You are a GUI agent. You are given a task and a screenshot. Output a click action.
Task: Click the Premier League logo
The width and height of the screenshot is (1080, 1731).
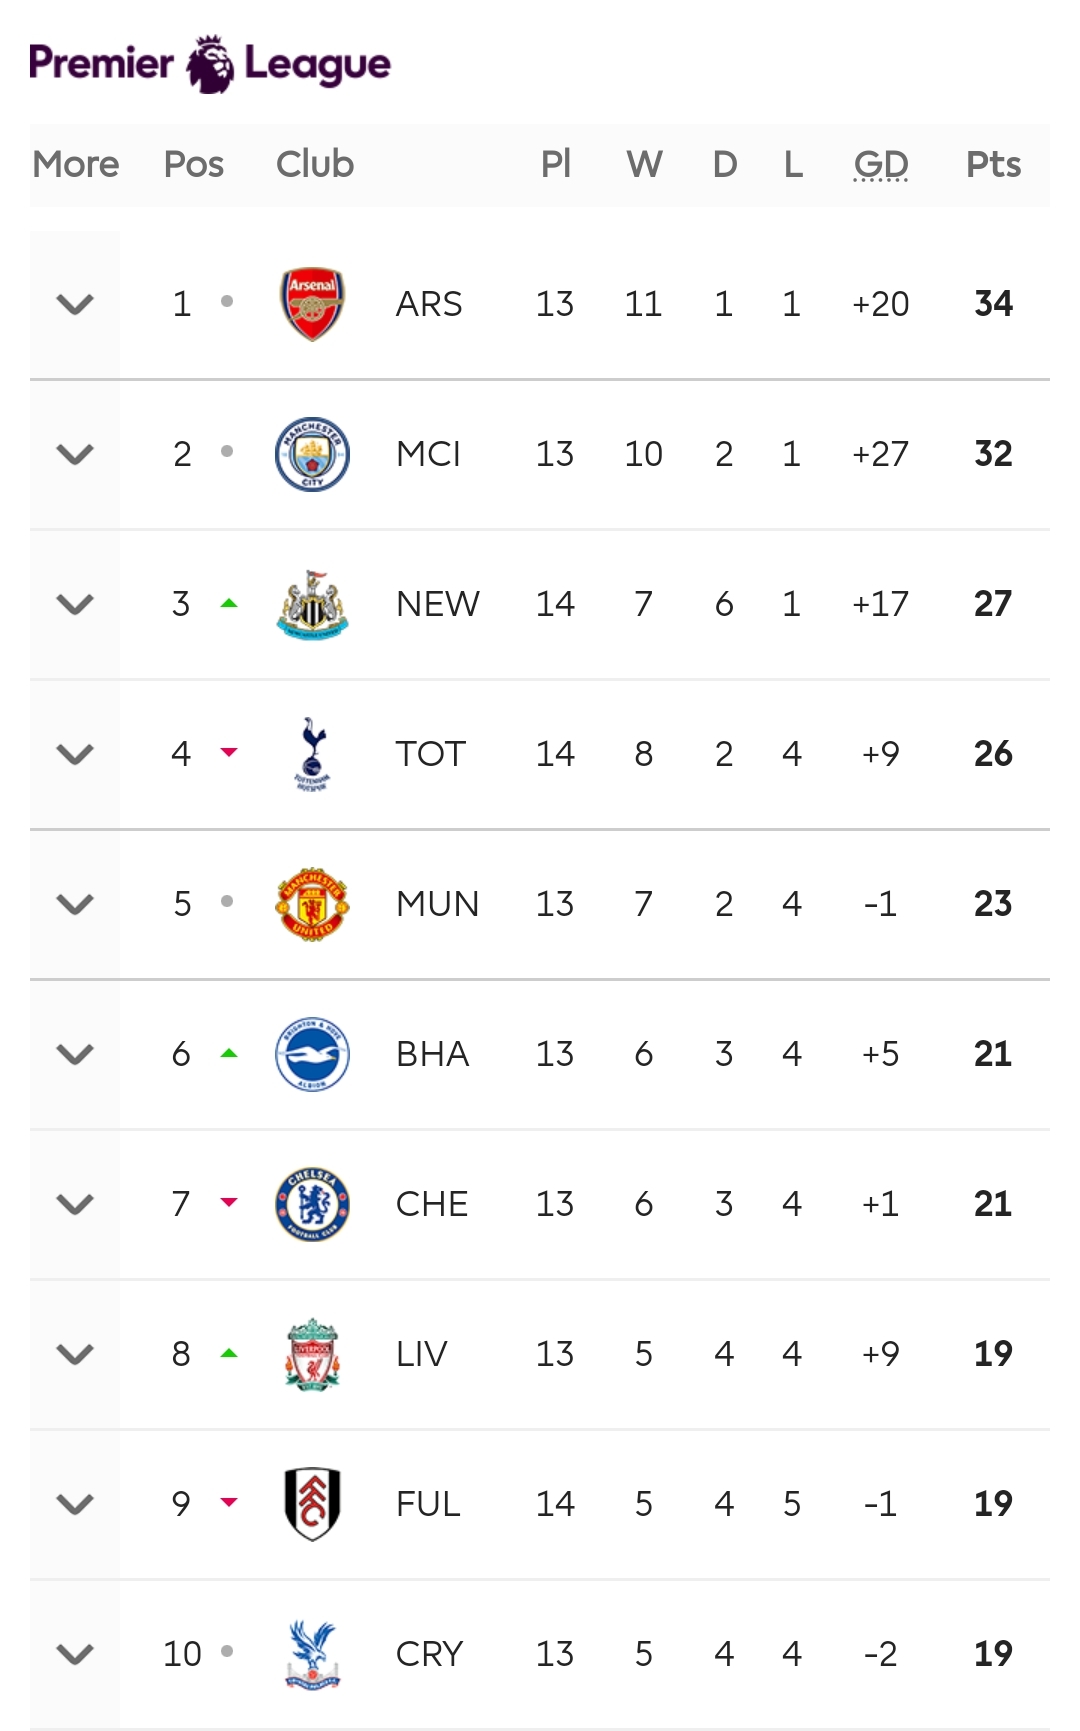[x=210, y=64]
